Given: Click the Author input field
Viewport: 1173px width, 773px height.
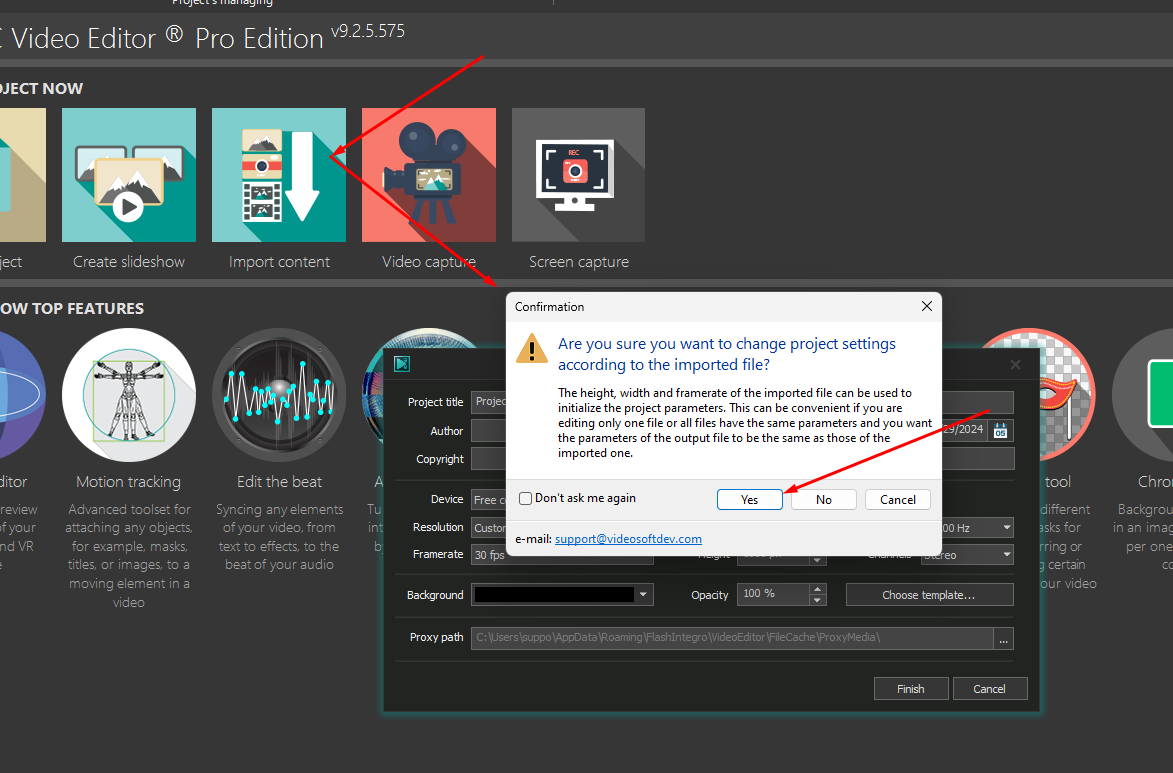Looking at the screenshot, I should click(489, 431).
